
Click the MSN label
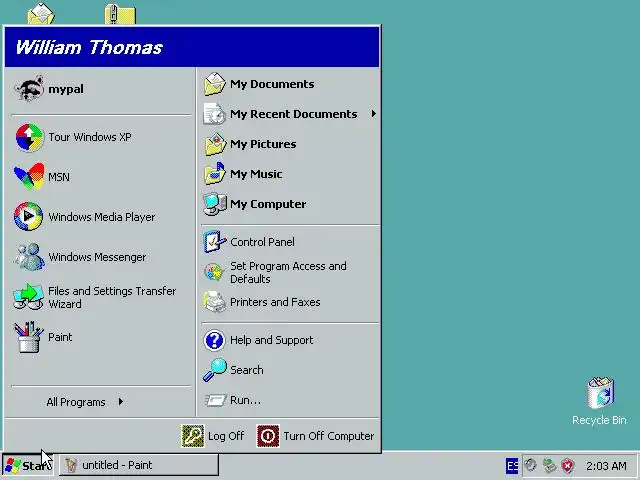pos(59,177)
